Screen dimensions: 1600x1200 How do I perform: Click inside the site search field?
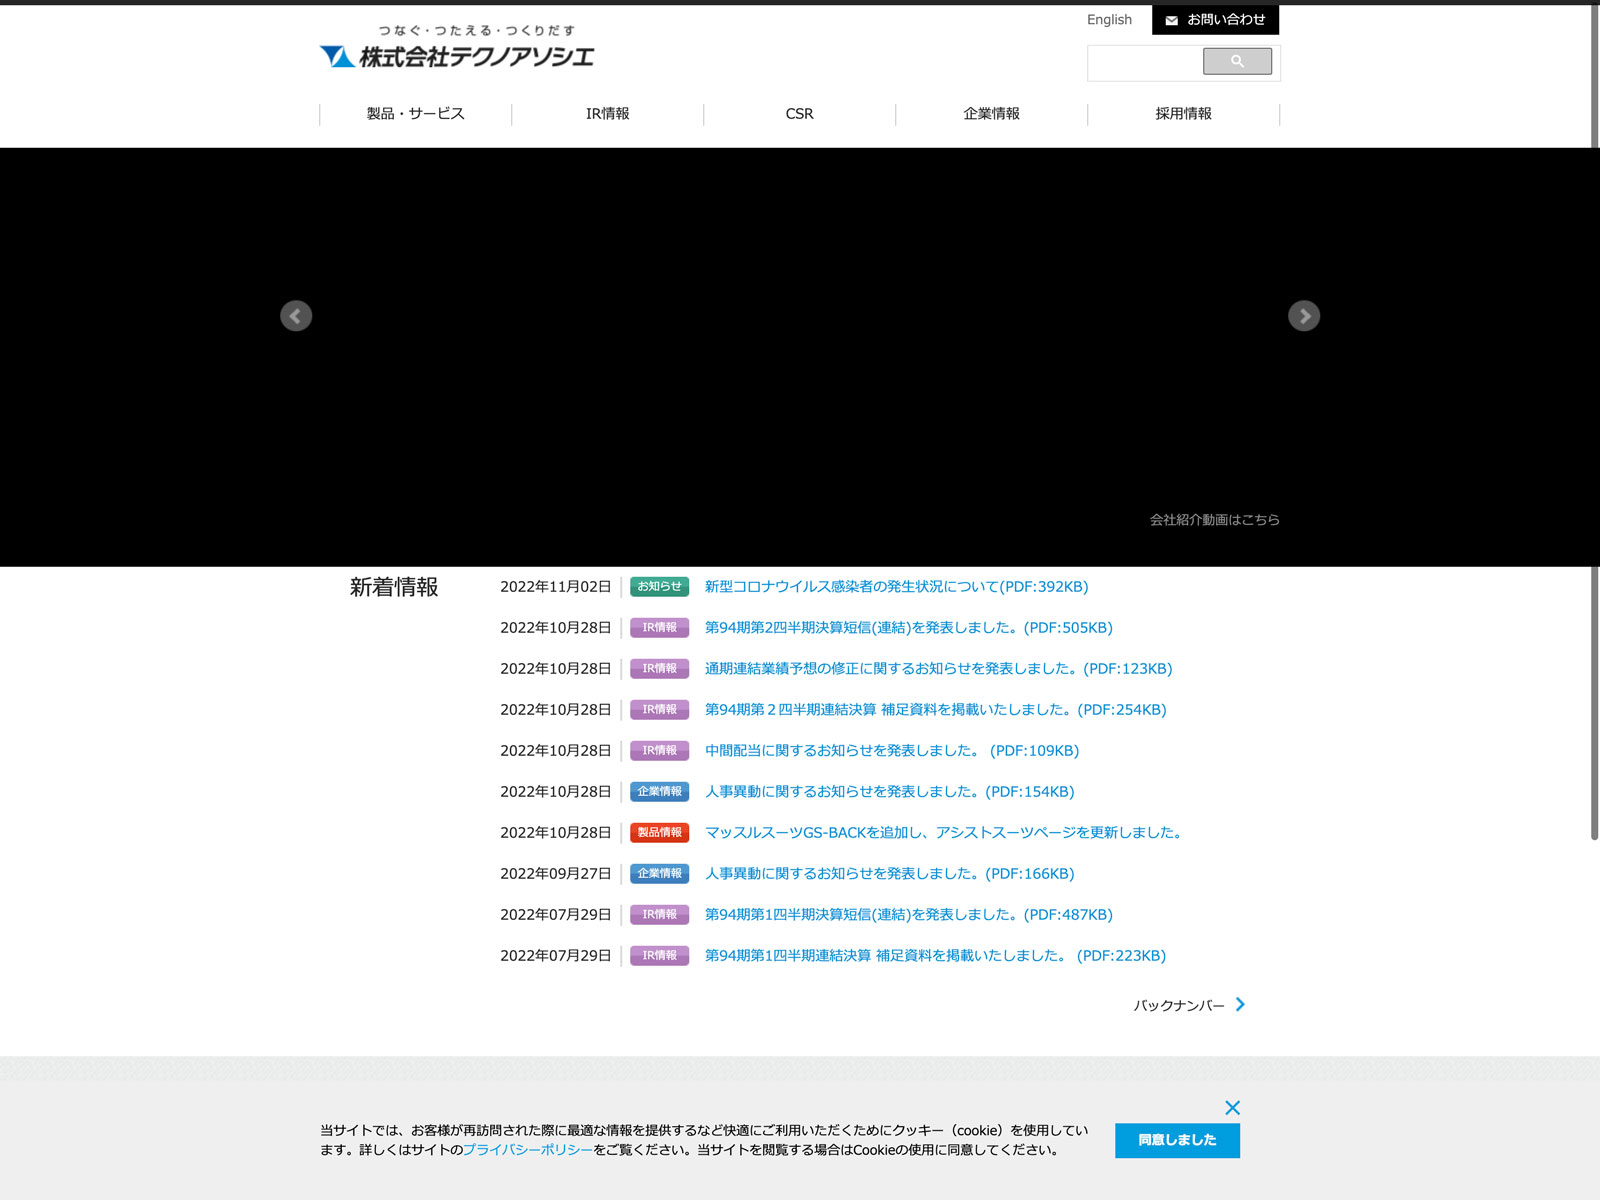pyautogui.click(x=1145, y=62)
